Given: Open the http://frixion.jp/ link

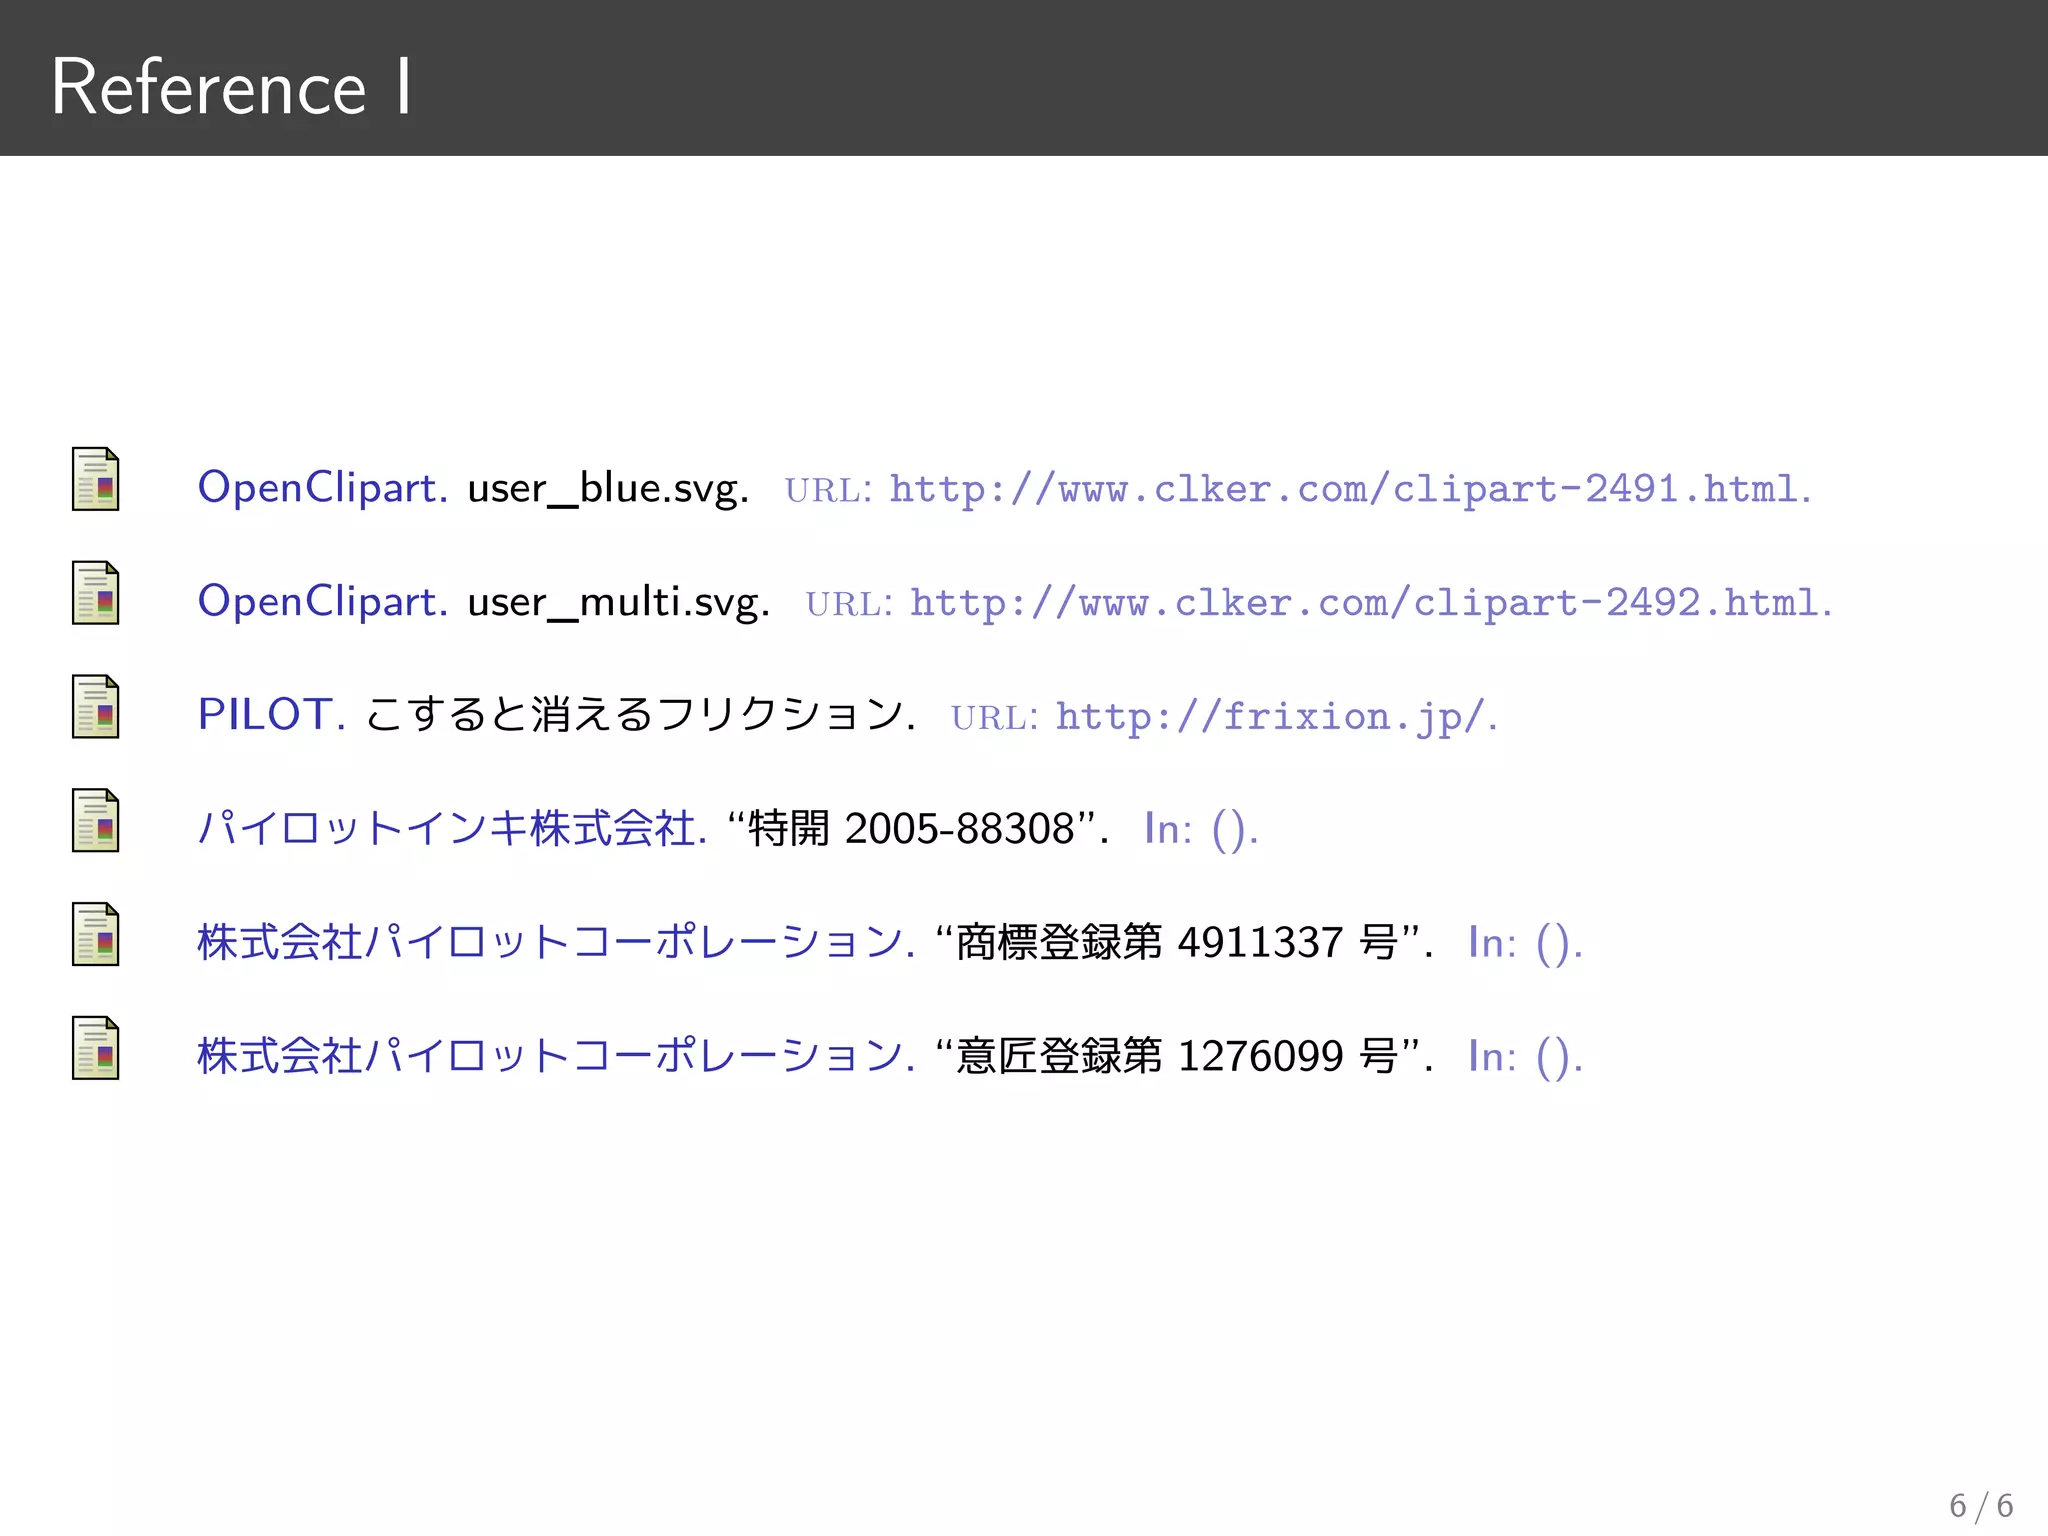Looking at the screenshot, I should pyautogui.click(x=1270, y=716).
